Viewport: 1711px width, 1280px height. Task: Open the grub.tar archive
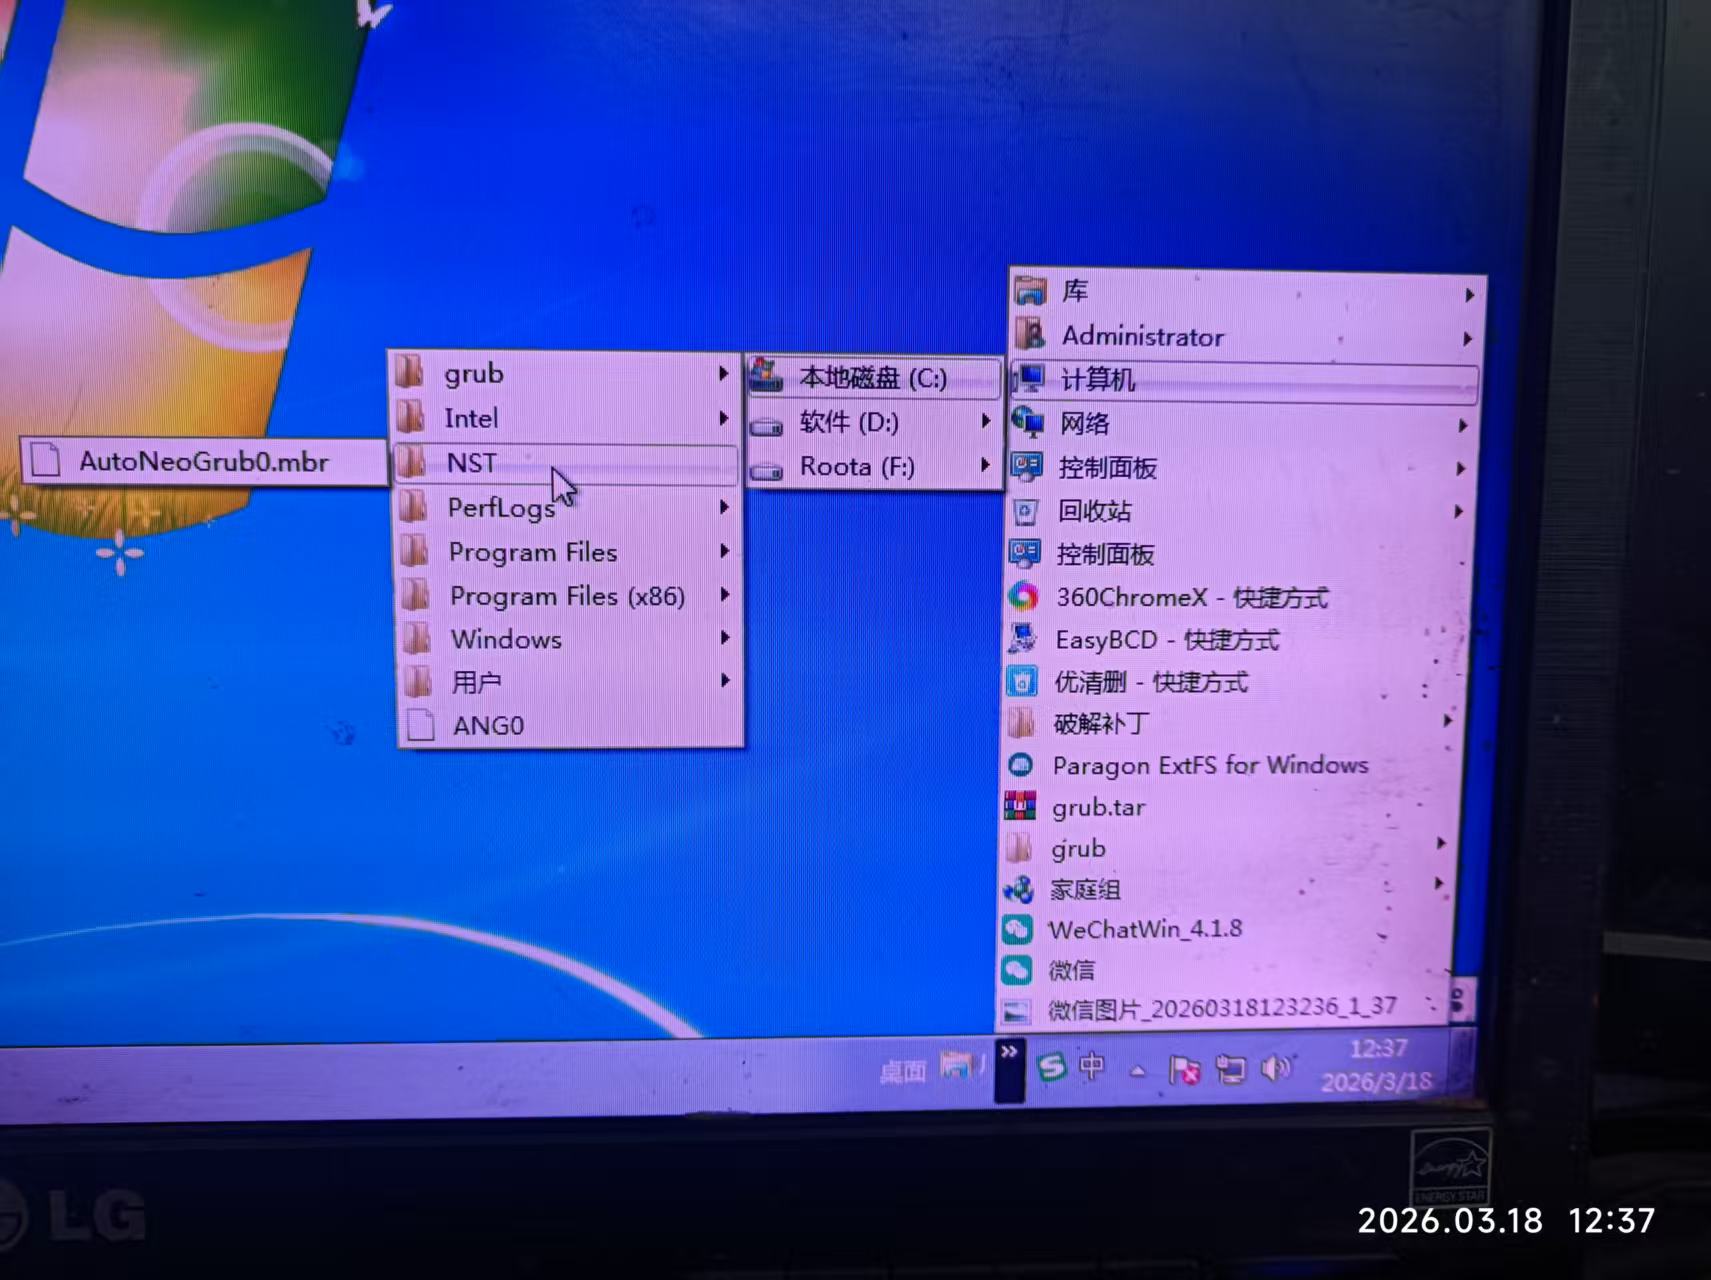click(x=1097, y=807)
